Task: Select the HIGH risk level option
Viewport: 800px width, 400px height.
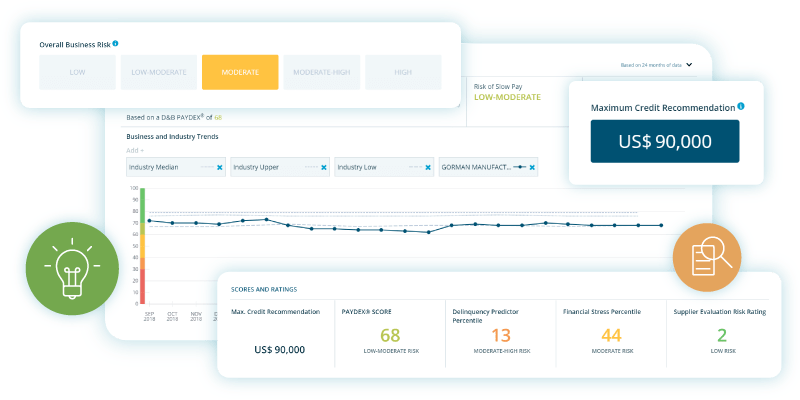Action: 403,72
